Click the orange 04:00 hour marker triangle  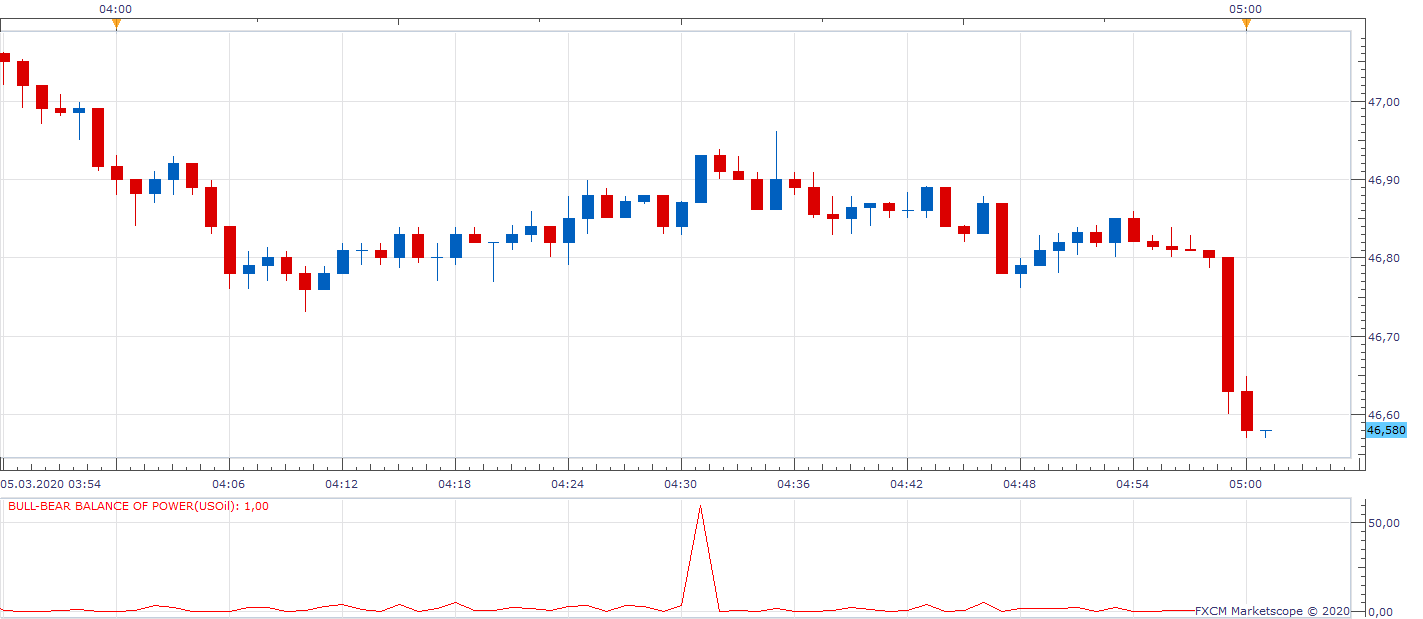coord(116,24)
